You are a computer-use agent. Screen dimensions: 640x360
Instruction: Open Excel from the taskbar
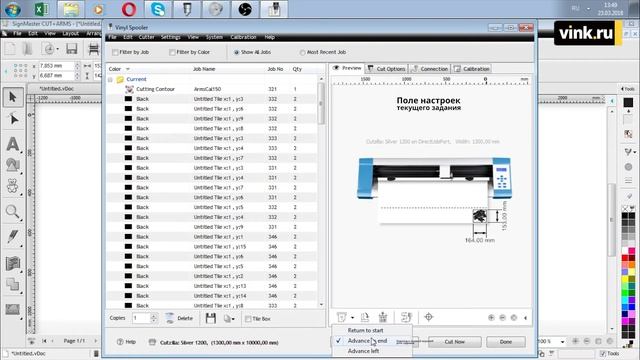pyautogui.click(x=41, y=9)
